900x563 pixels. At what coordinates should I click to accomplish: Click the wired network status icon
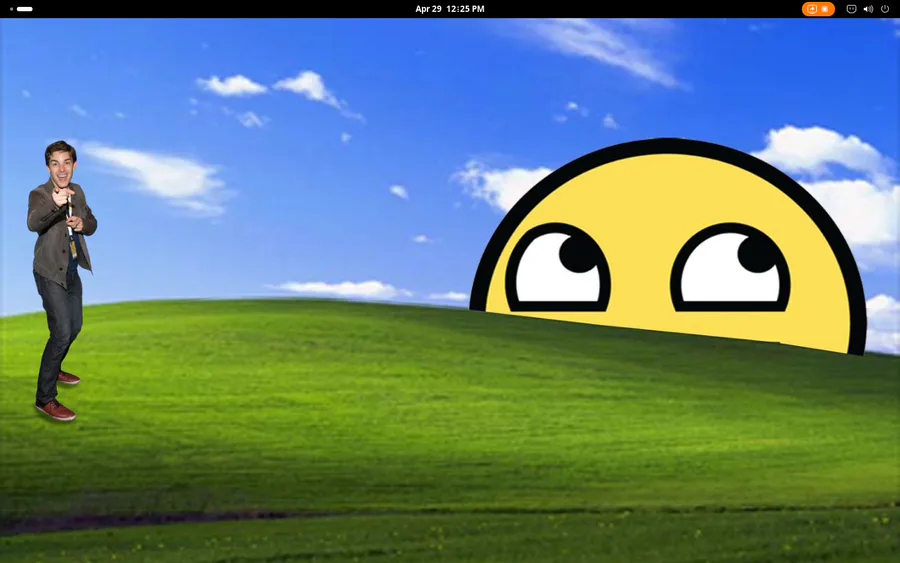coord(851,9)
